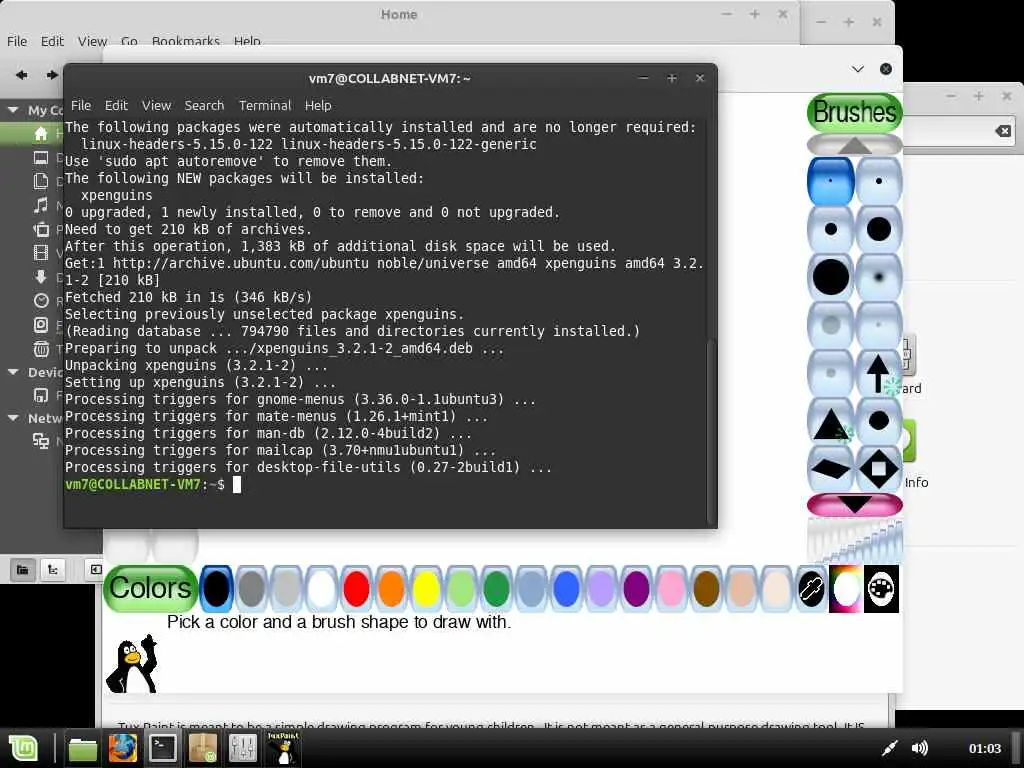This screenshot has height=768, width=1024.
Task: Pick the purple color swatch
Action: (636, 589)
